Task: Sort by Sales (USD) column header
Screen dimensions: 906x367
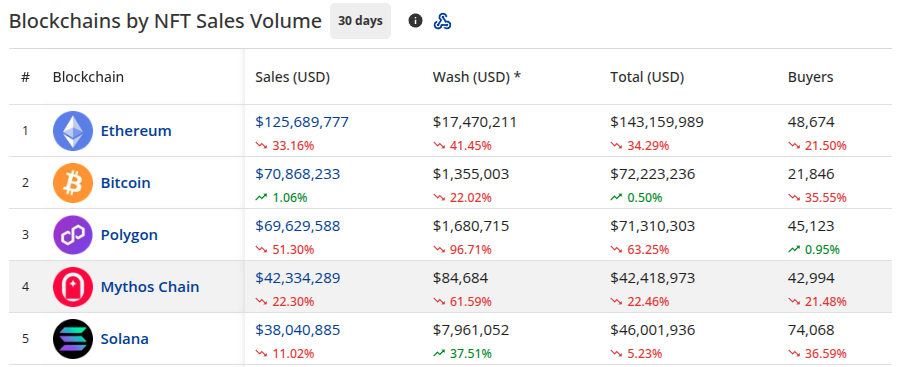Action: click(292, 77)
